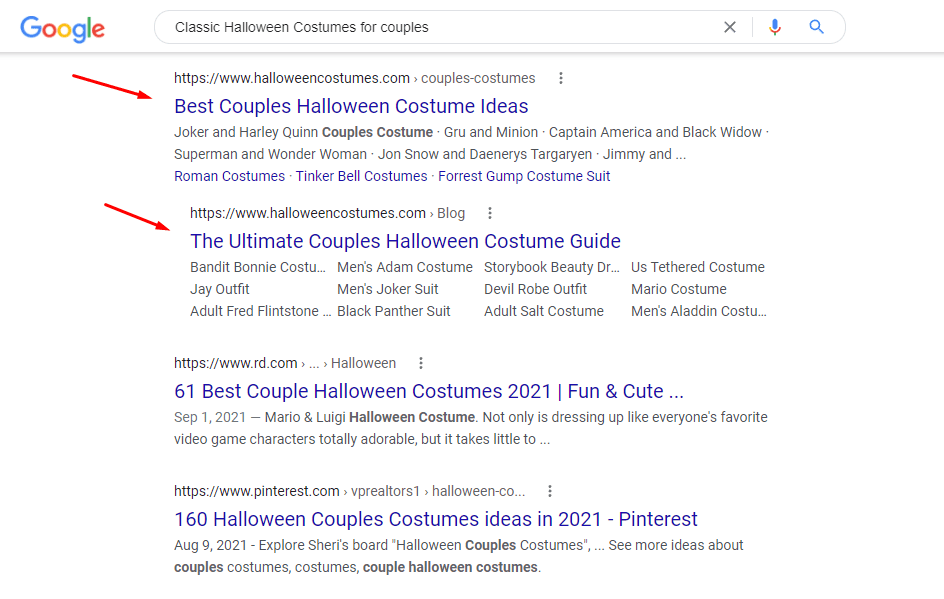Select Mario Costume item
Image resolution: width=944 pixels, height=599 pixels.
click(x=678, y=290)
